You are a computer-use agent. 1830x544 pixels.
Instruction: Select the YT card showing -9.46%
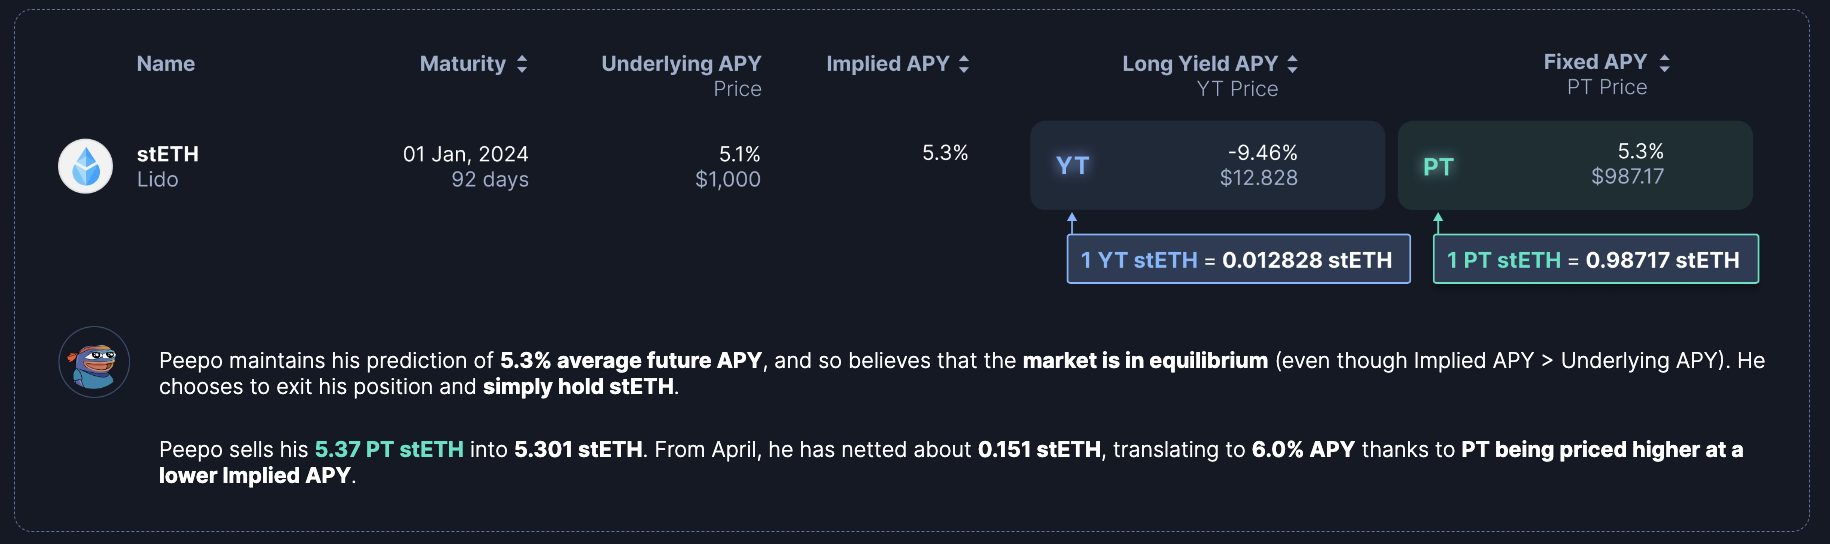[1207, 166]
